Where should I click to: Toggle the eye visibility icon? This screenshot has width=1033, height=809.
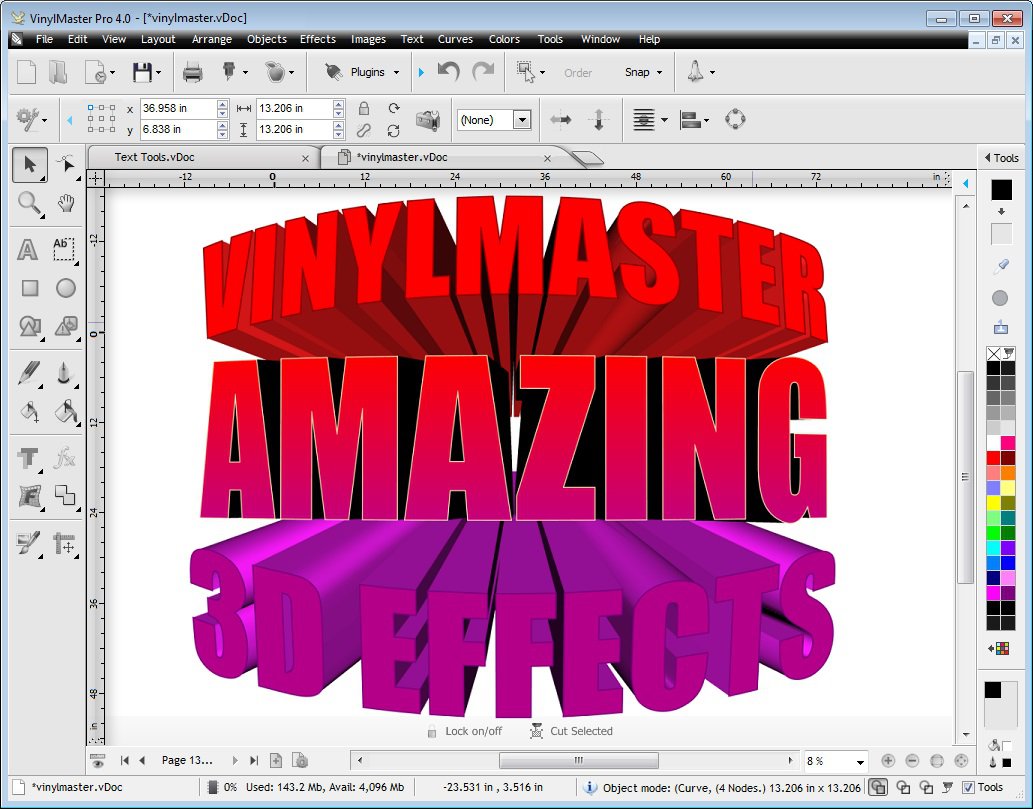[x=98, y=761]
